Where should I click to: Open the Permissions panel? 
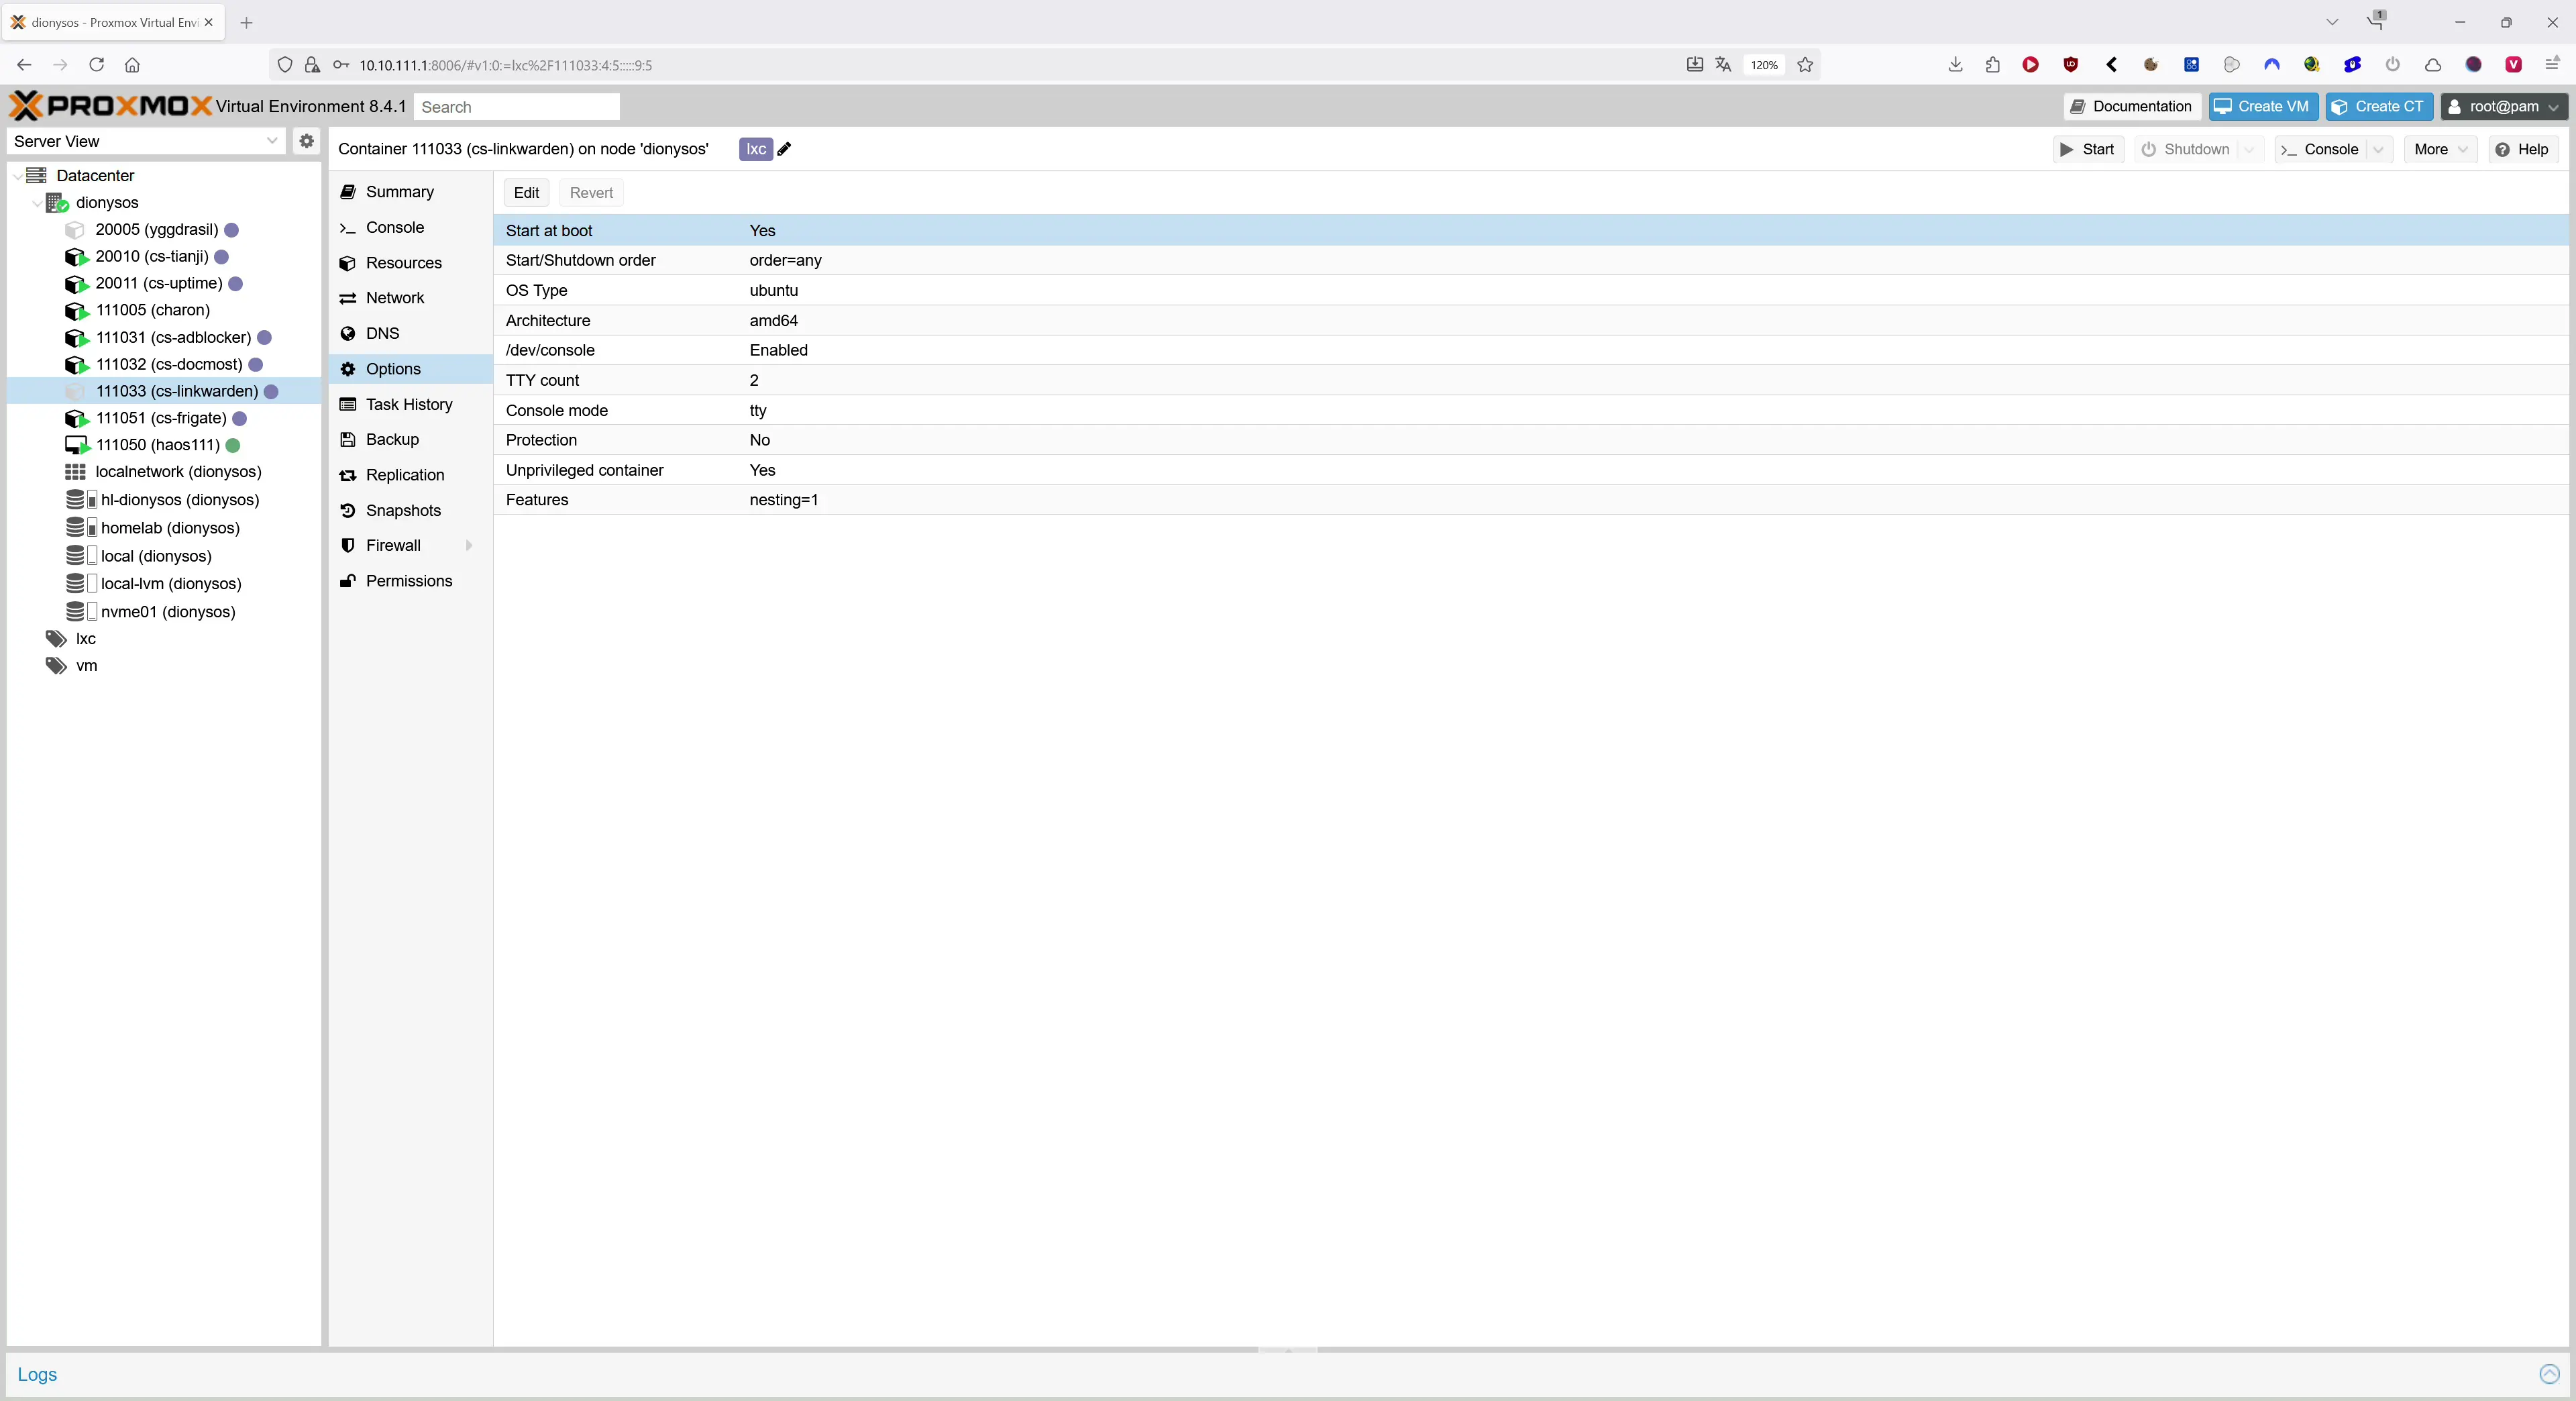[x=408, y=580]
